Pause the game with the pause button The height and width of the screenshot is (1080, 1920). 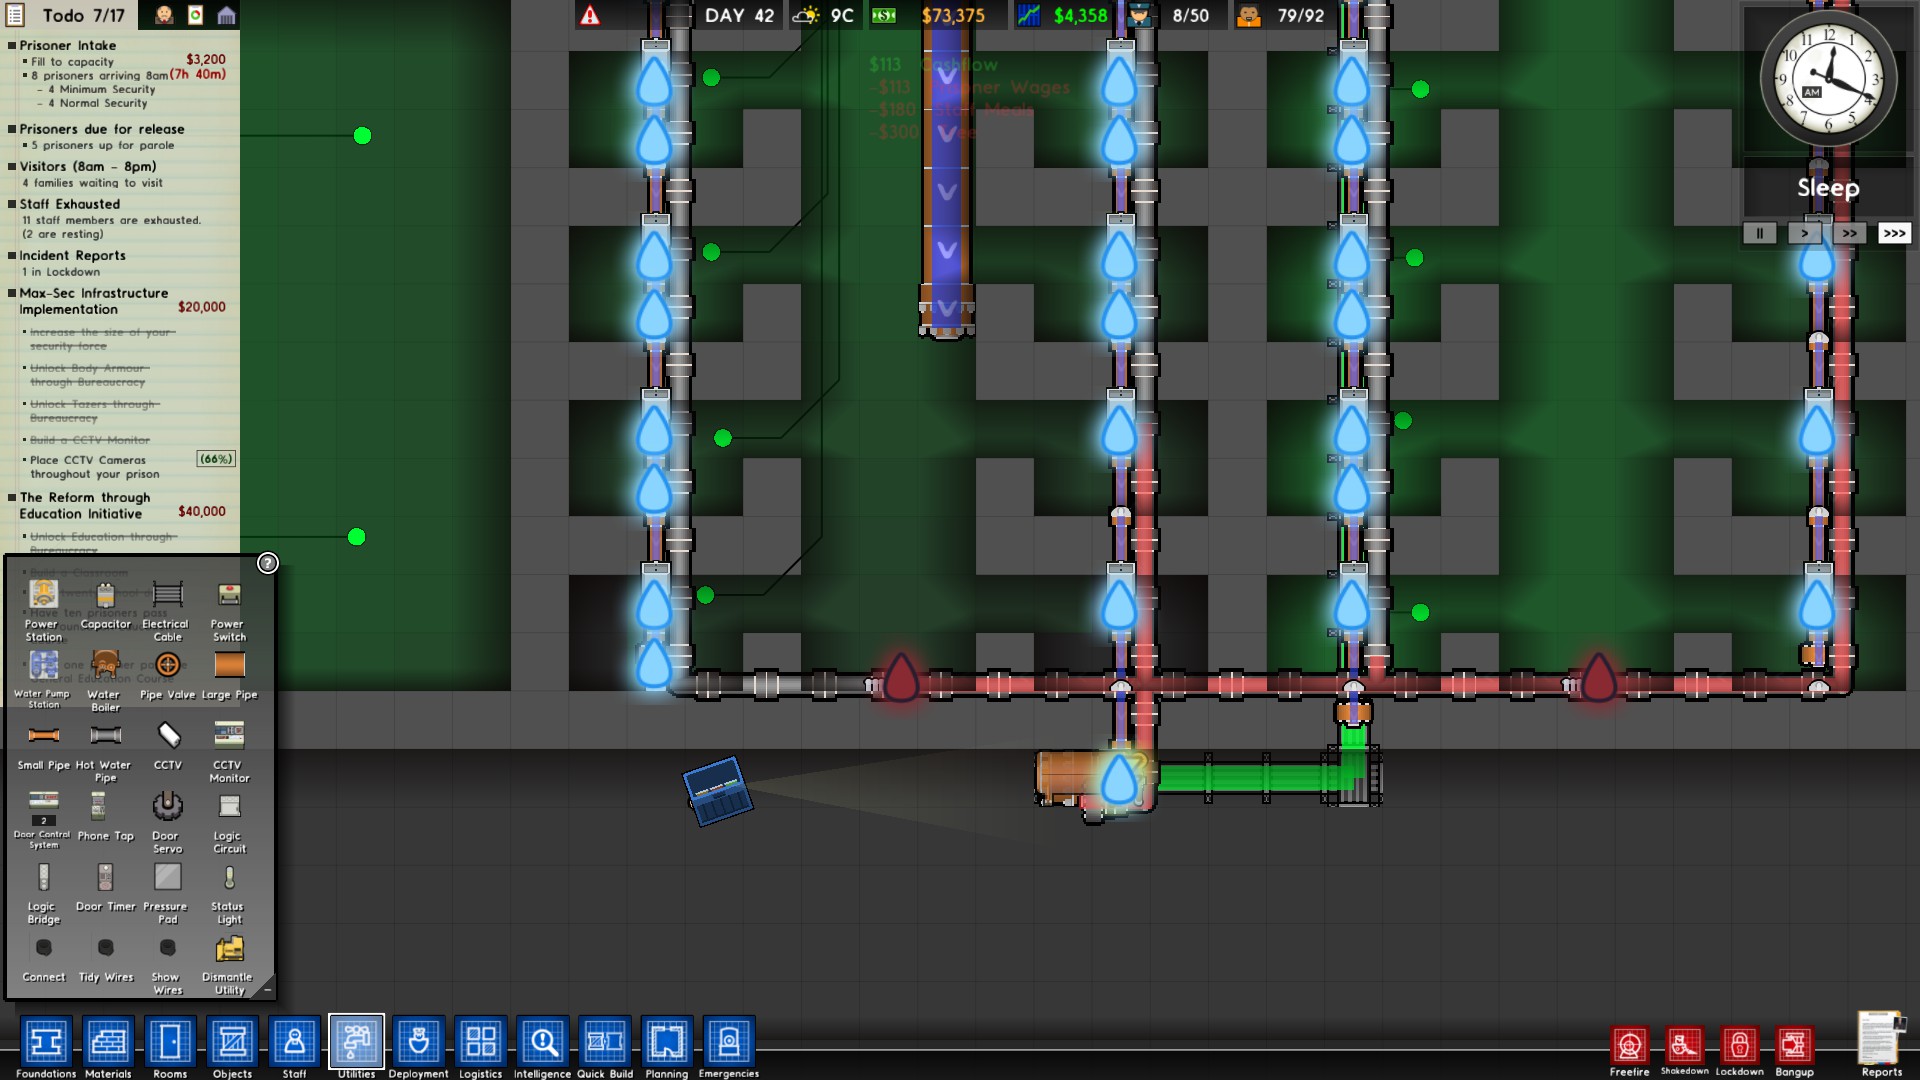(x=1759, y=232)
